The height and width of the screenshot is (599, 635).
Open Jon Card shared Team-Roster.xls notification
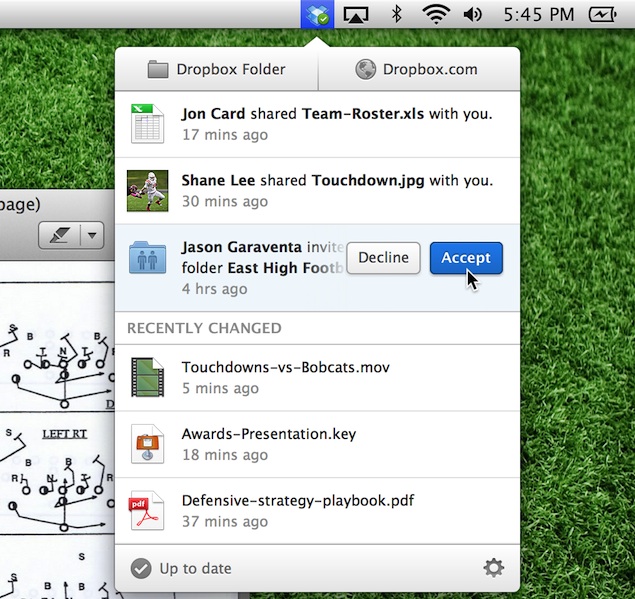click(x=318, y=124)
